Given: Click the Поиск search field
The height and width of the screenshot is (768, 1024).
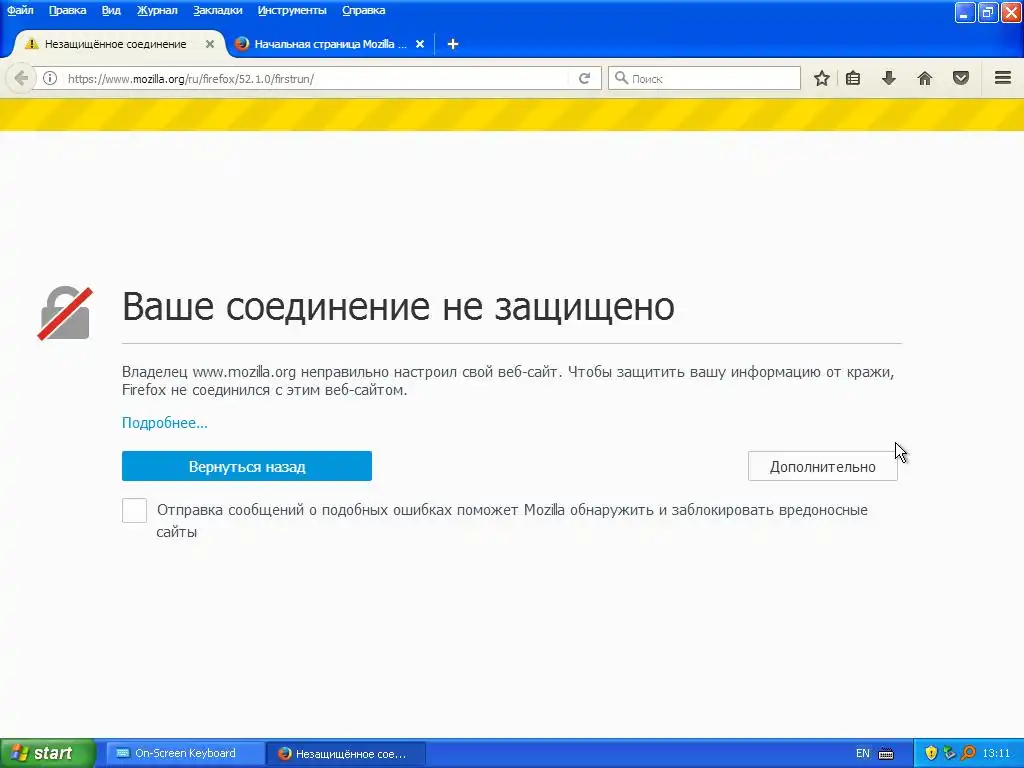Looking at the screenshot, I should 704,78.
